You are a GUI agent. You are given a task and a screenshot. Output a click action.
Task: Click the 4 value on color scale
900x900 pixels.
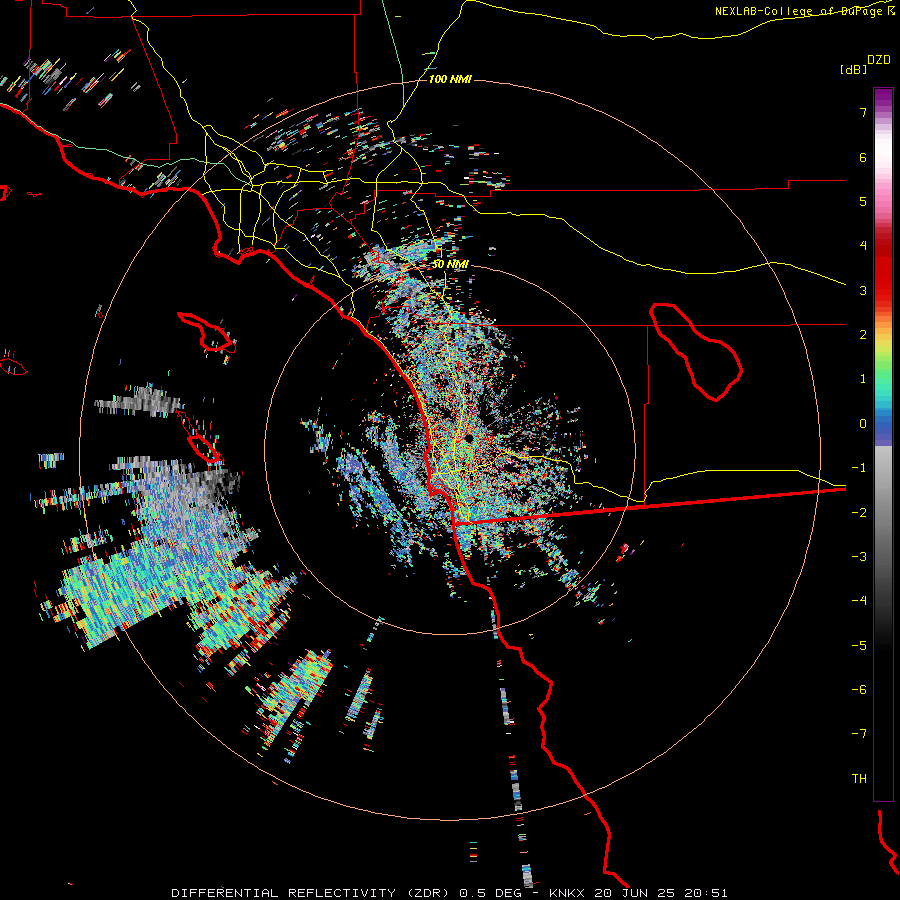863,246
